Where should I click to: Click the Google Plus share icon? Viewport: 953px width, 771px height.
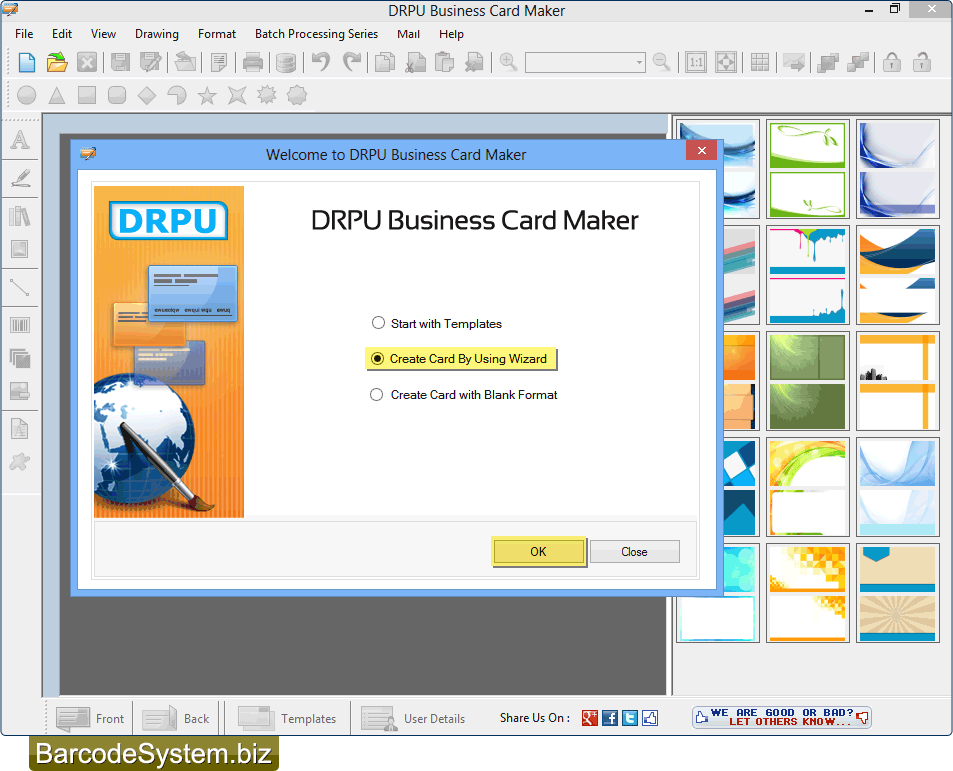pos(590,718)
